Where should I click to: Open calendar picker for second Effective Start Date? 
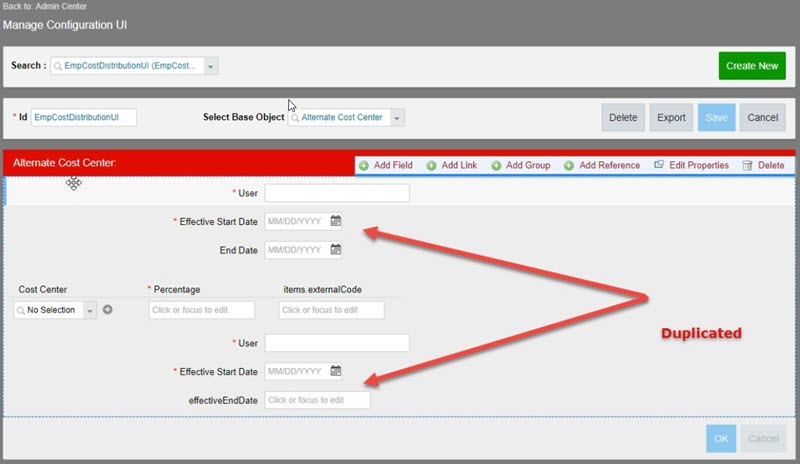(336, 371)
